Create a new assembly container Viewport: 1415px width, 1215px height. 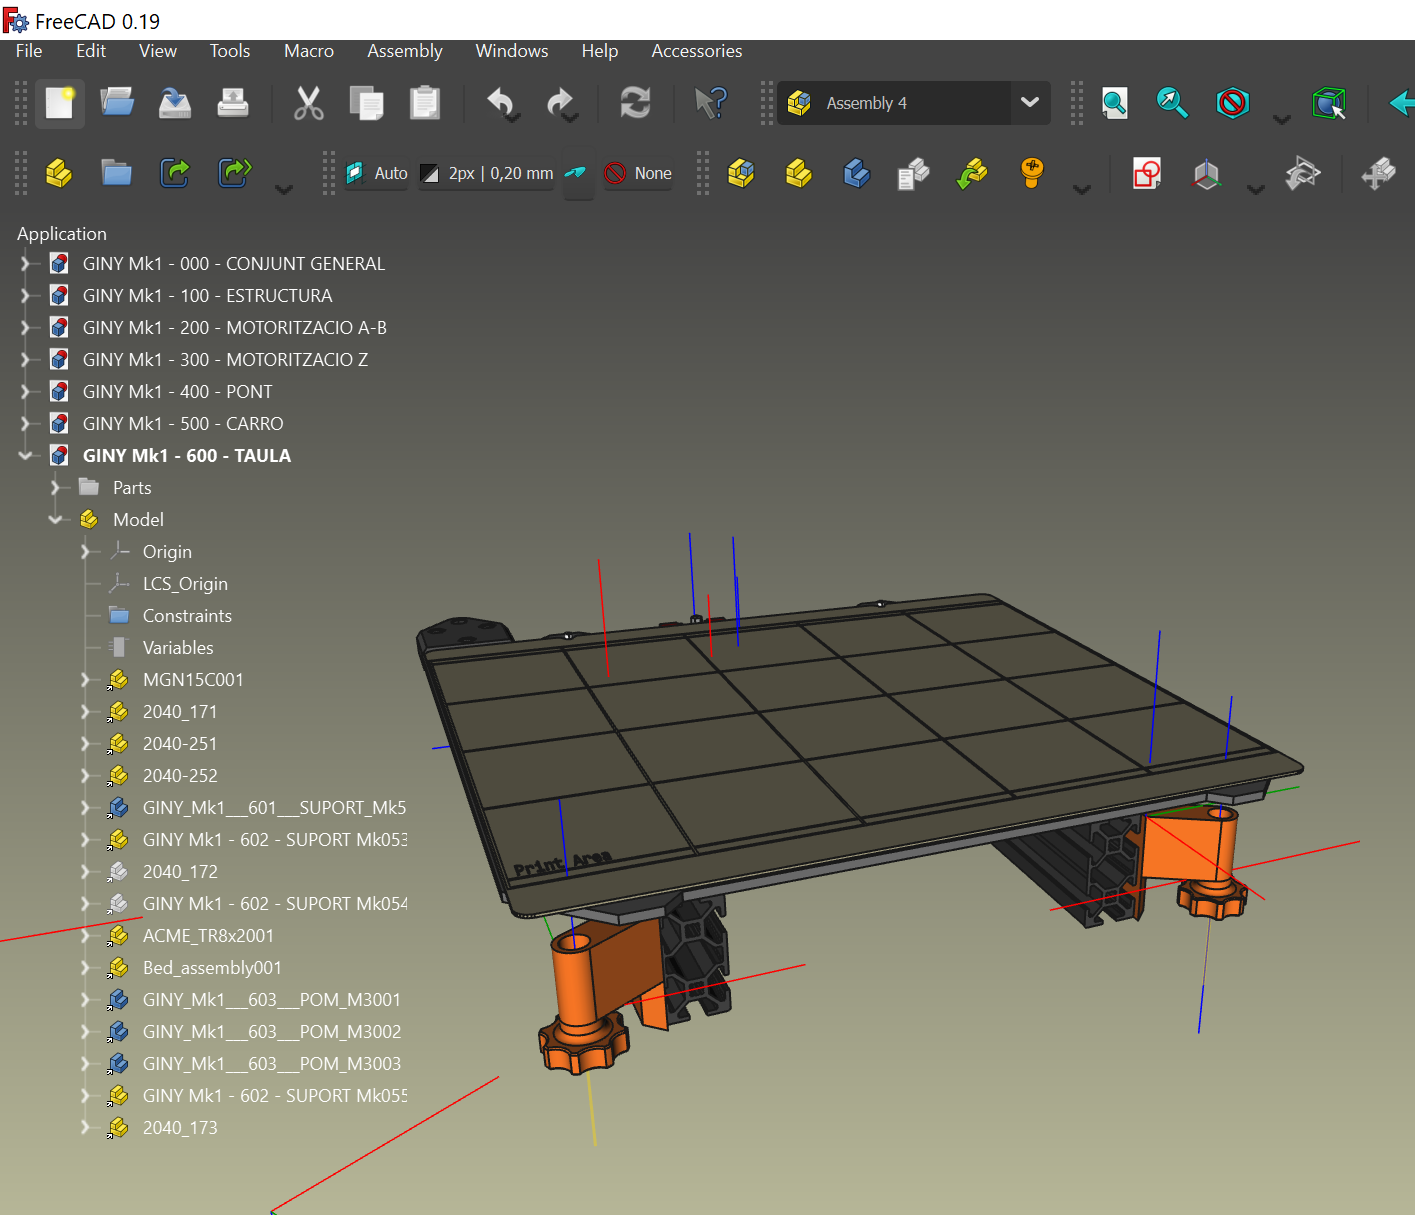741,173
